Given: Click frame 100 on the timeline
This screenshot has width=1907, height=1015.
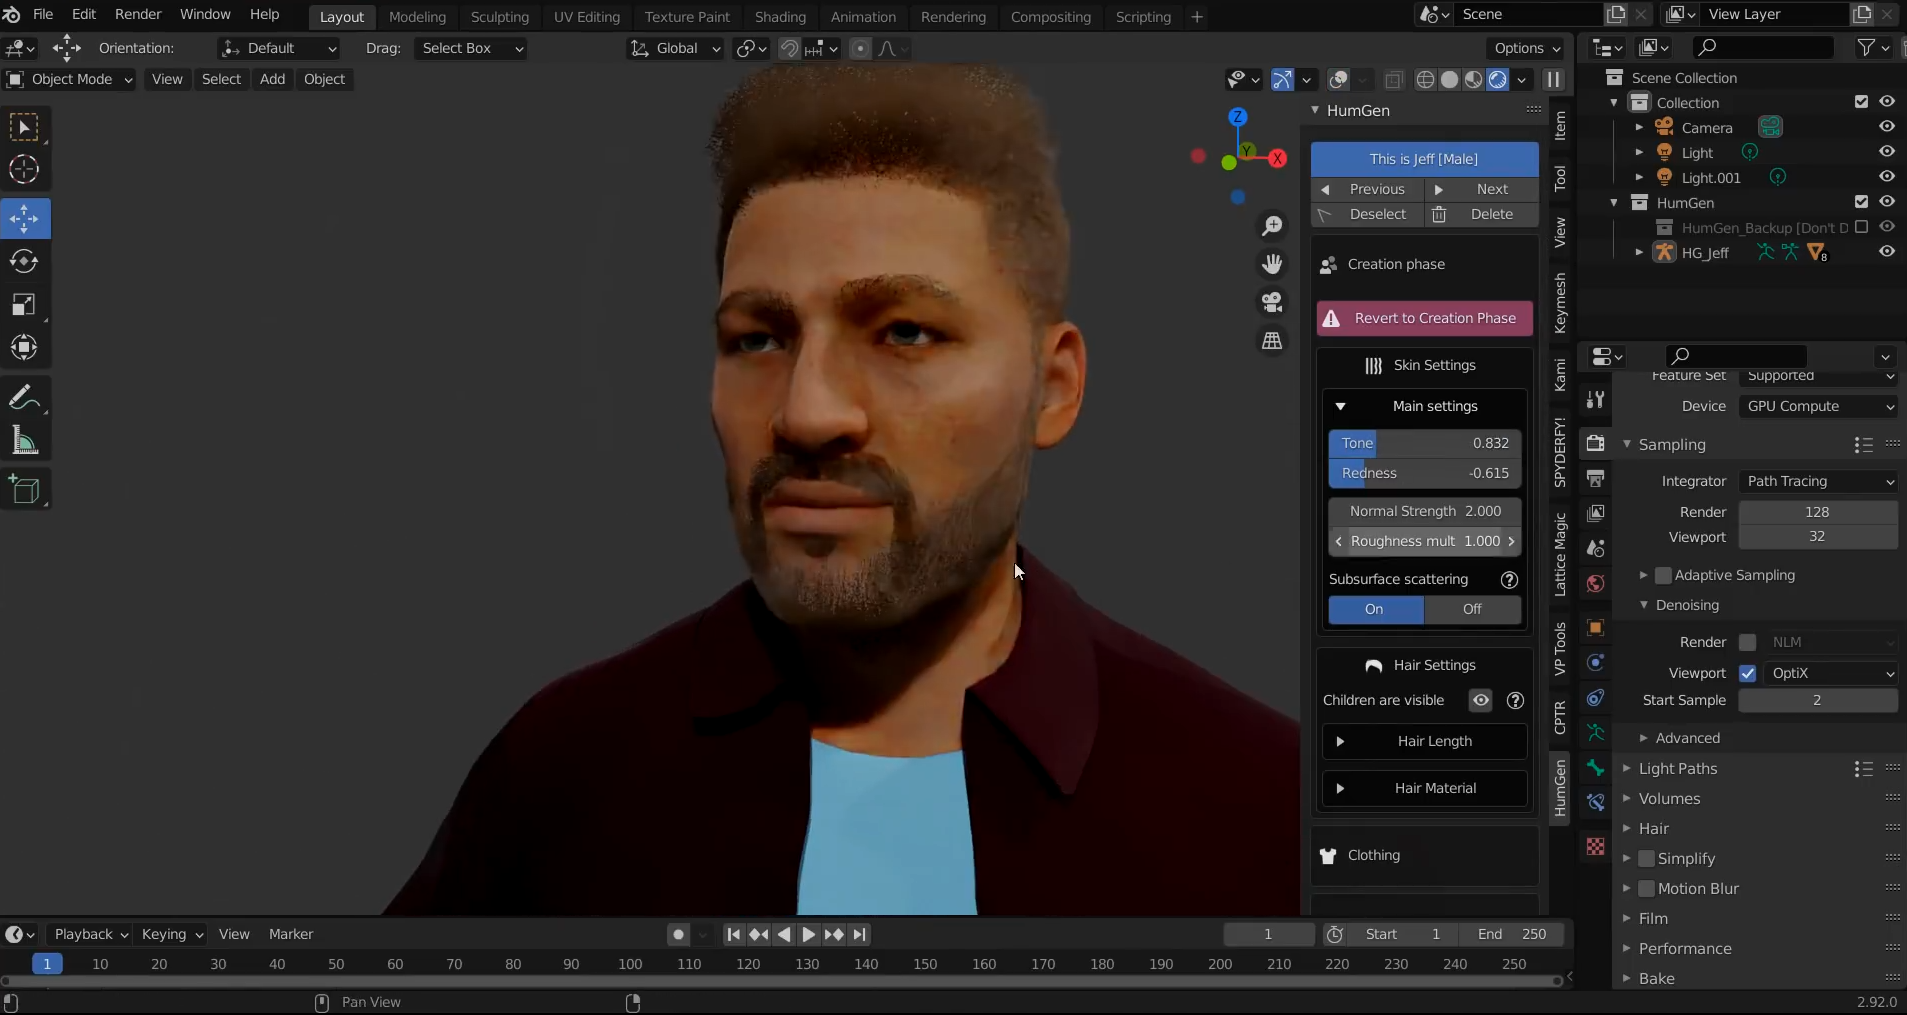Looking at the screenshot, I should pos(630,964).
